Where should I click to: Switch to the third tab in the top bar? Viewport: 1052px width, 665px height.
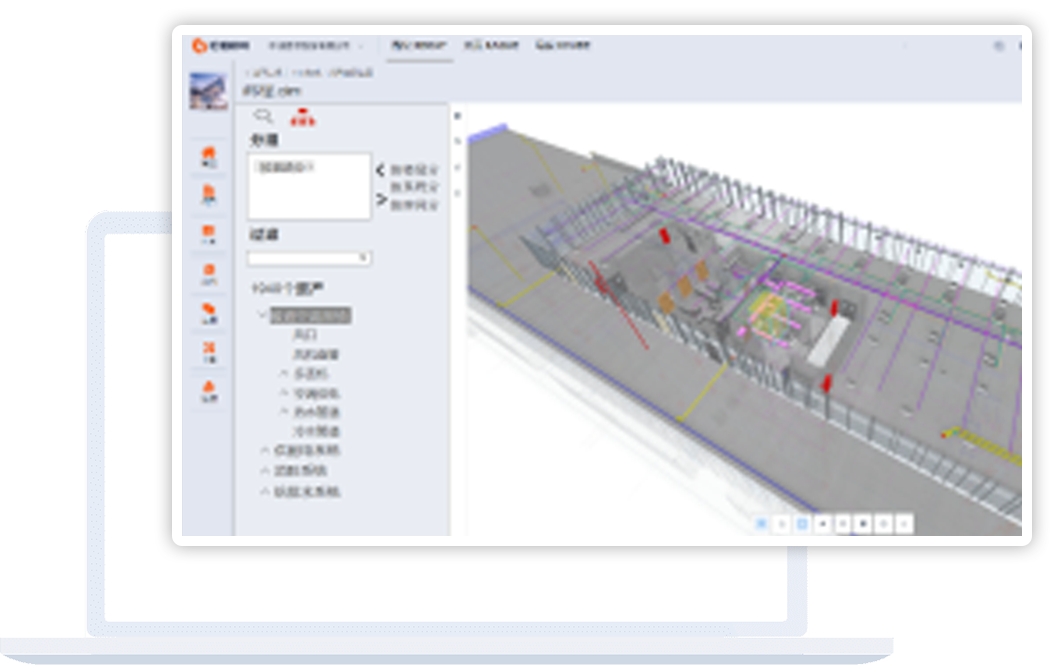point(564,45)
